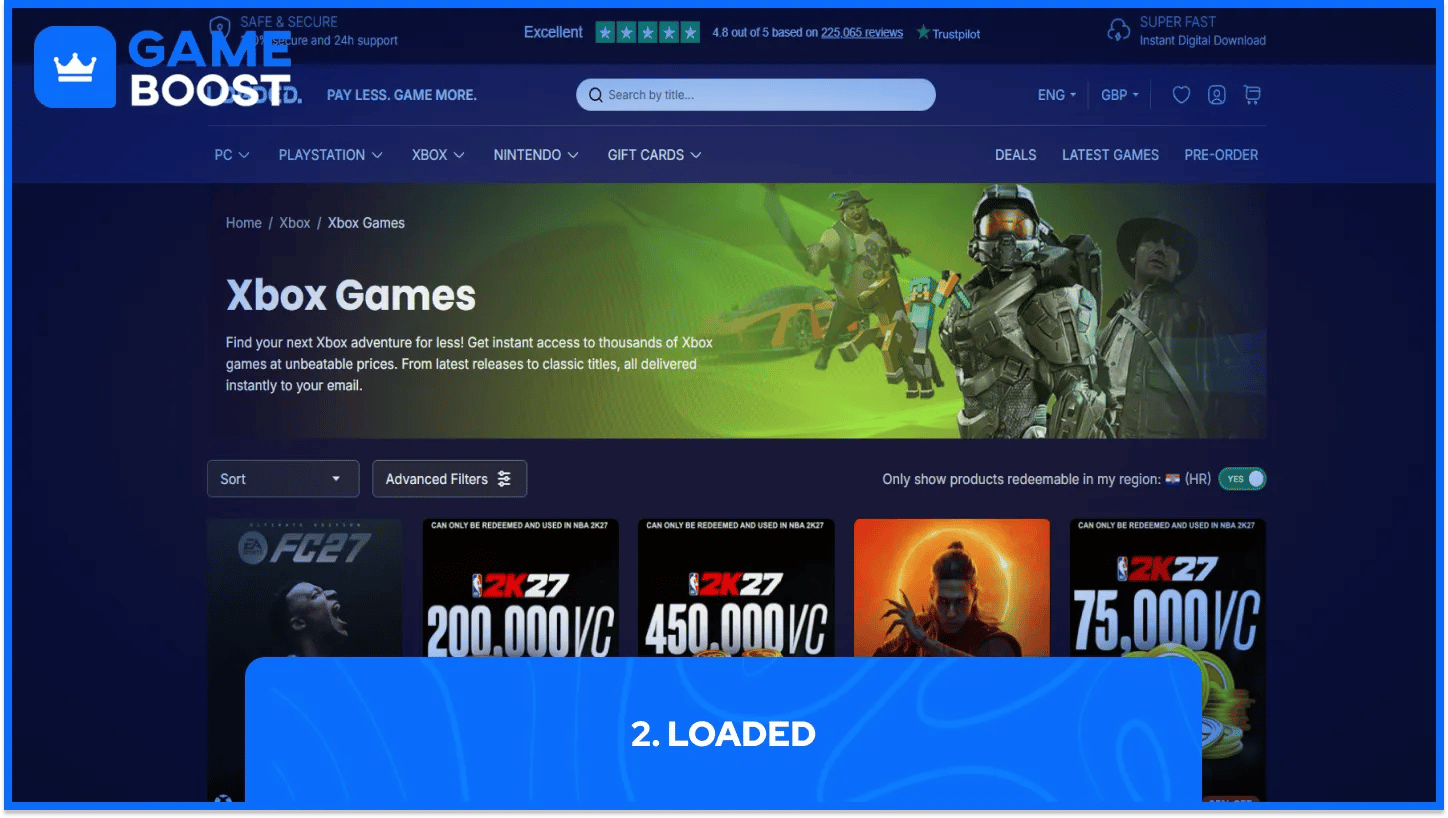
Task: Click the "Find your next Xbox adventure" description paragraph
Action: pyautogui.click(x=470, y=364)
